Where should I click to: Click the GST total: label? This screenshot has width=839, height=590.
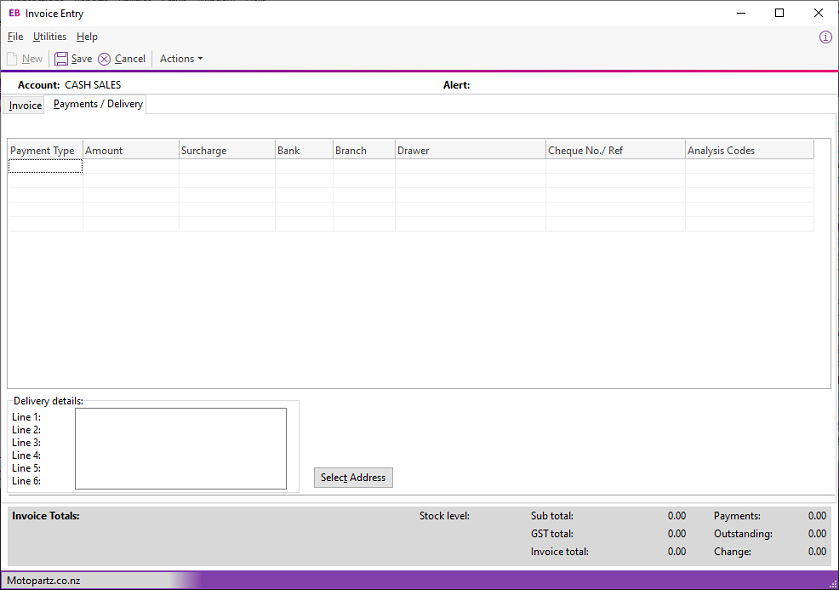coord(552,533)
